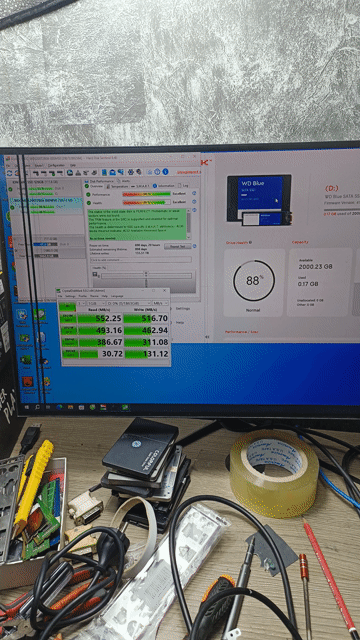Launch Microsoft Edge from the taskbar
360x640 pixels.
[60, 407]
